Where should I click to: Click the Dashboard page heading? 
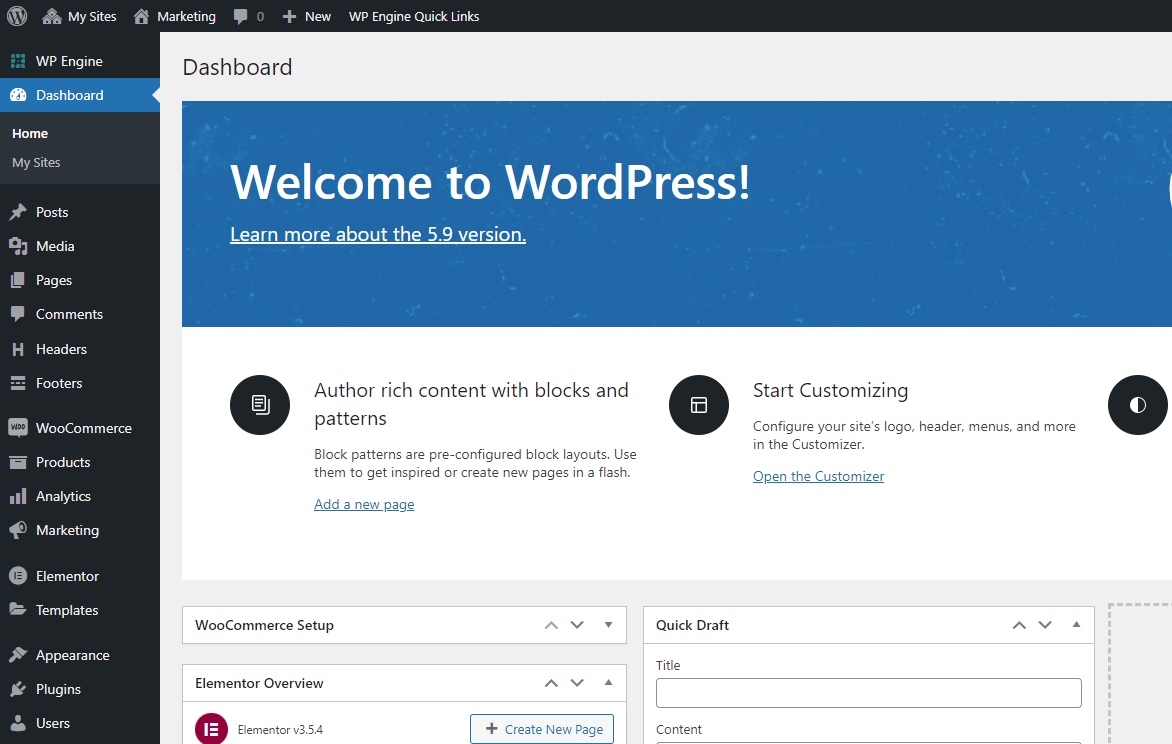238,67
